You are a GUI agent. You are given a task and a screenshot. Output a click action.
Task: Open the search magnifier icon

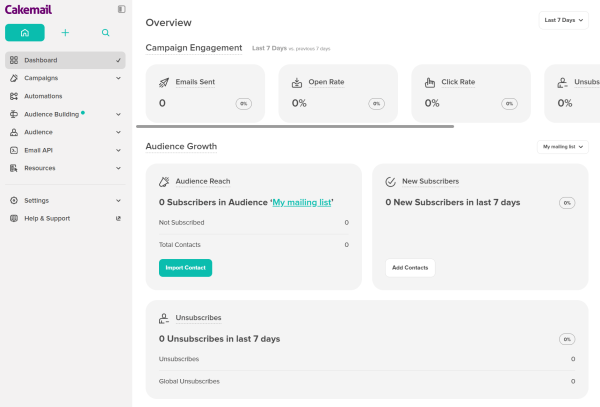(x=106, y=33)
